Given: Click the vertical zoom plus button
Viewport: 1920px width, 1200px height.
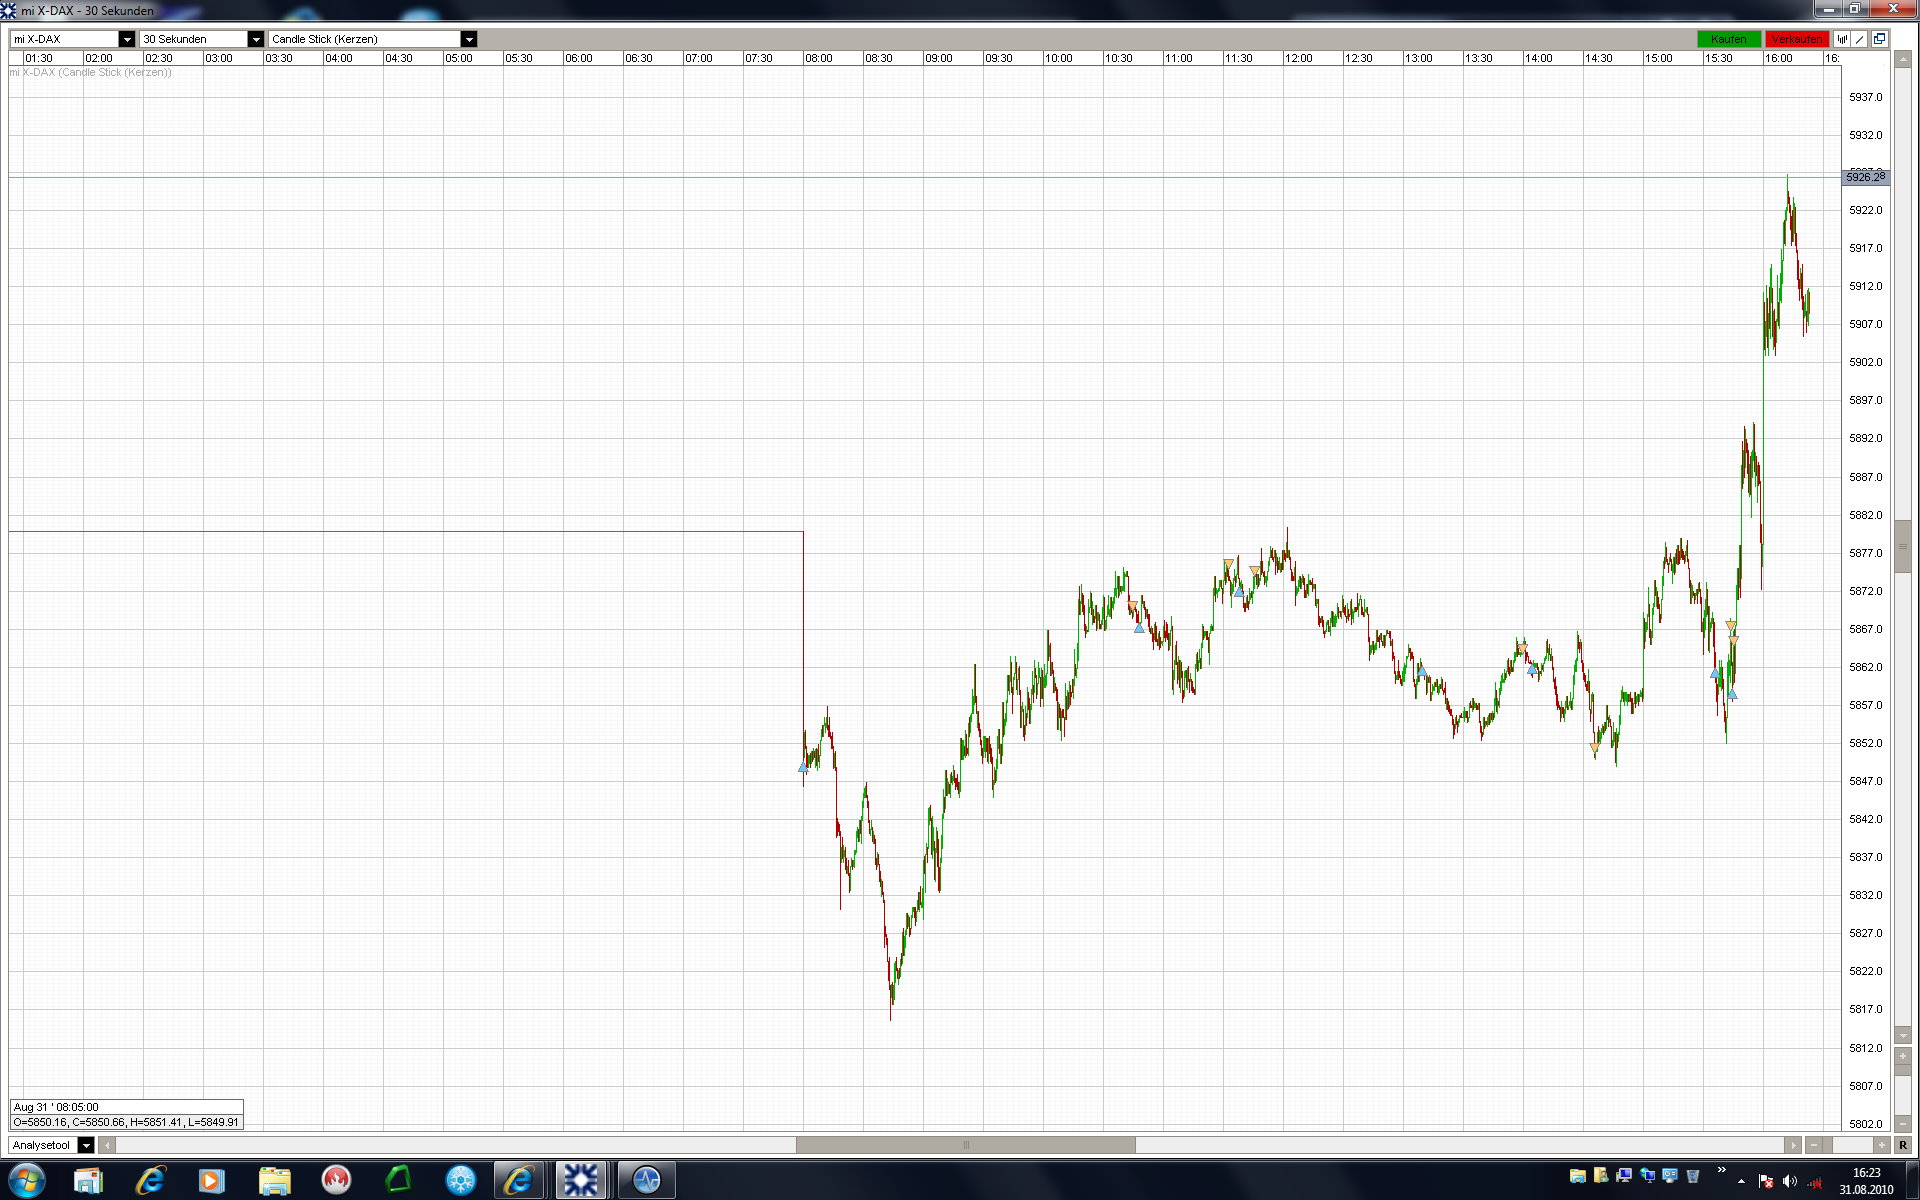Looking at the screenshot, I should (x=1903, y=1056).
